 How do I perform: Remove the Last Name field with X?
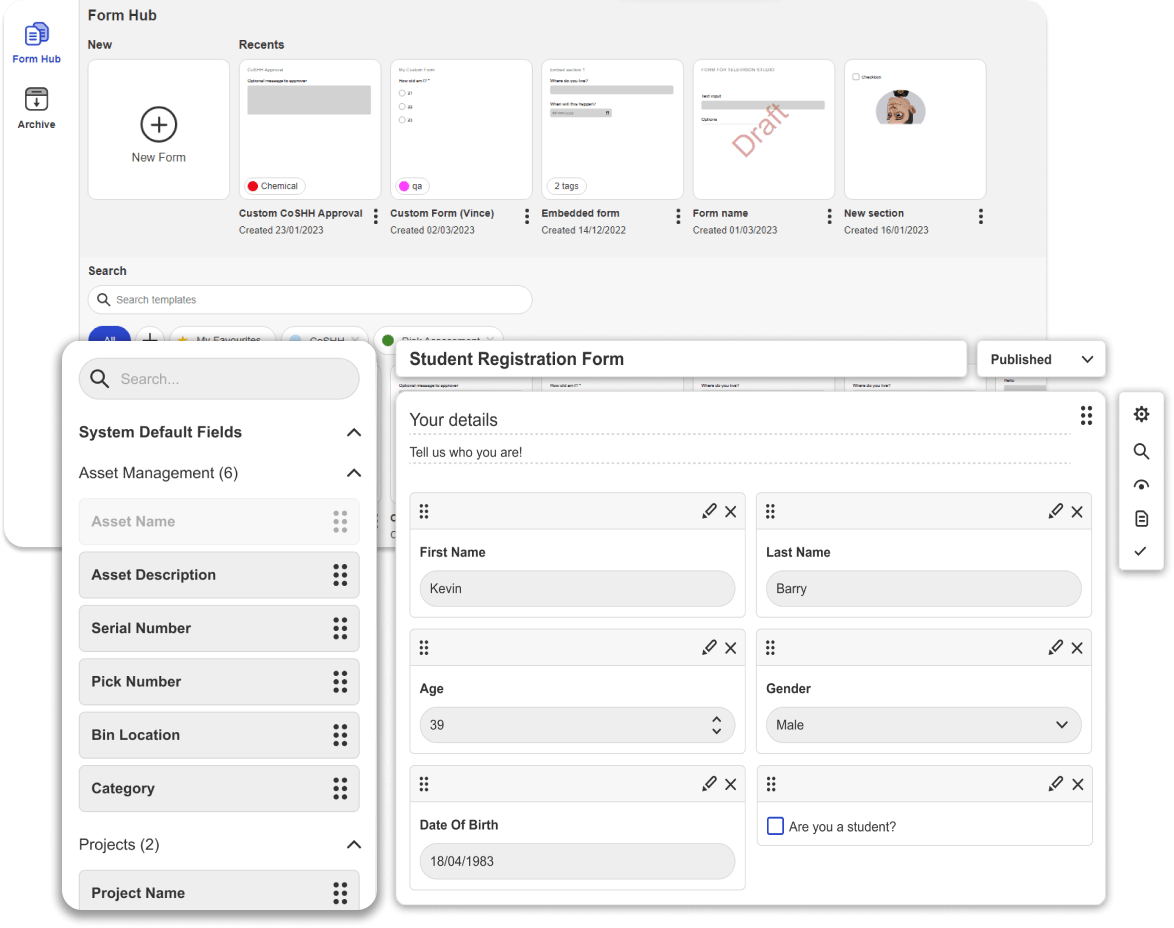point(1077,511)
